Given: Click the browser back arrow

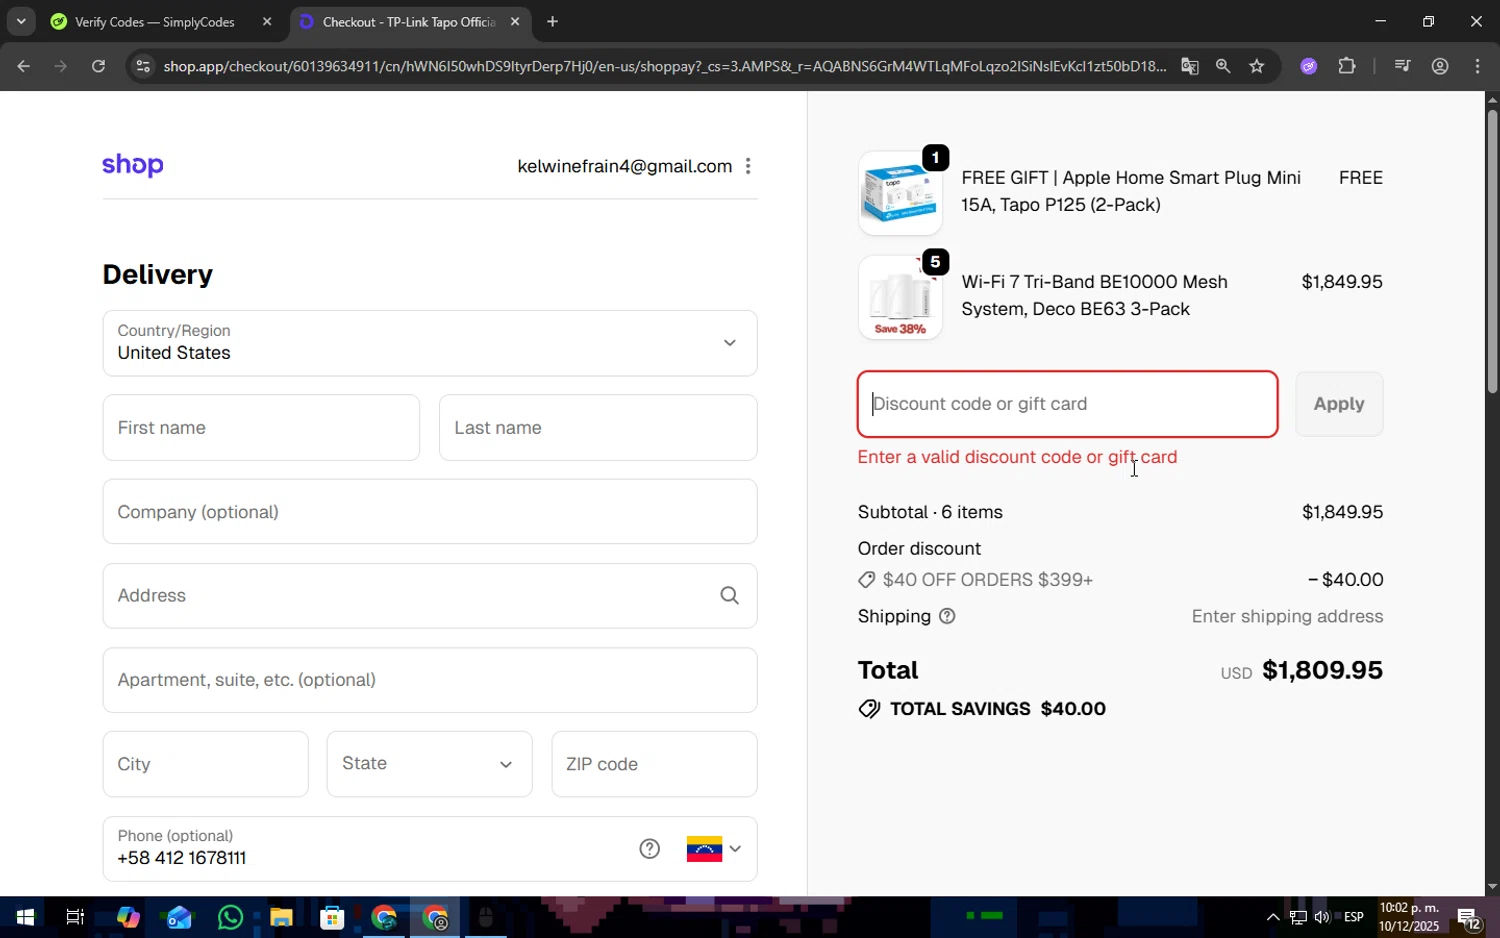Looking at the screenshot, I should pos(23,66).
